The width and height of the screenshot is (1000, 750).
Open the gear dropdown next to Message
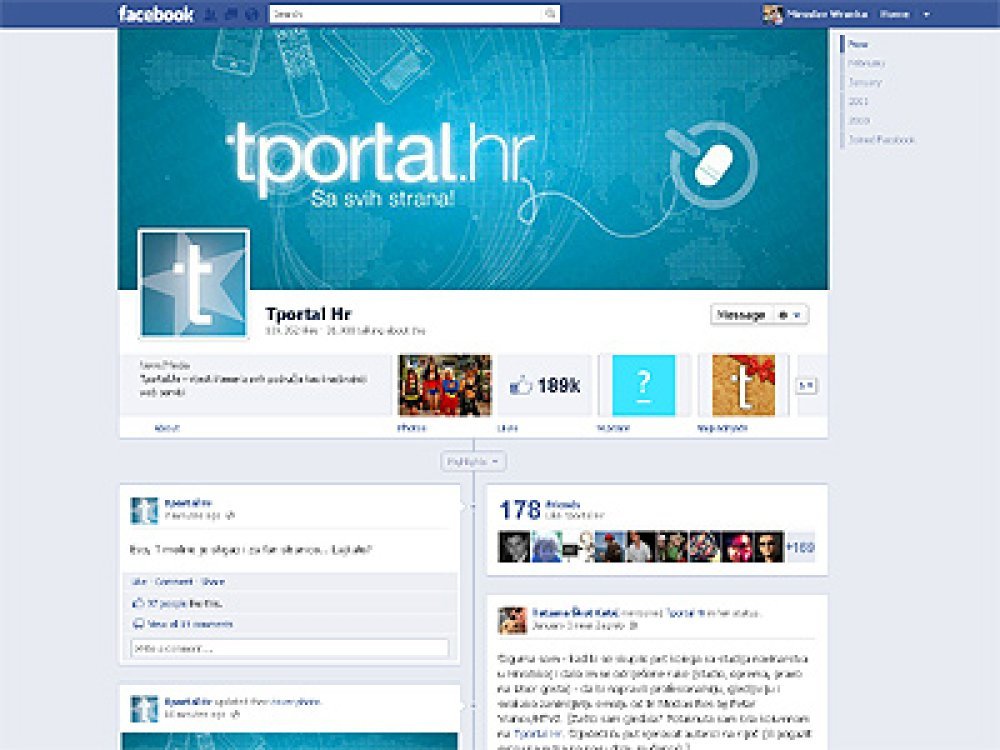(789, 315)
